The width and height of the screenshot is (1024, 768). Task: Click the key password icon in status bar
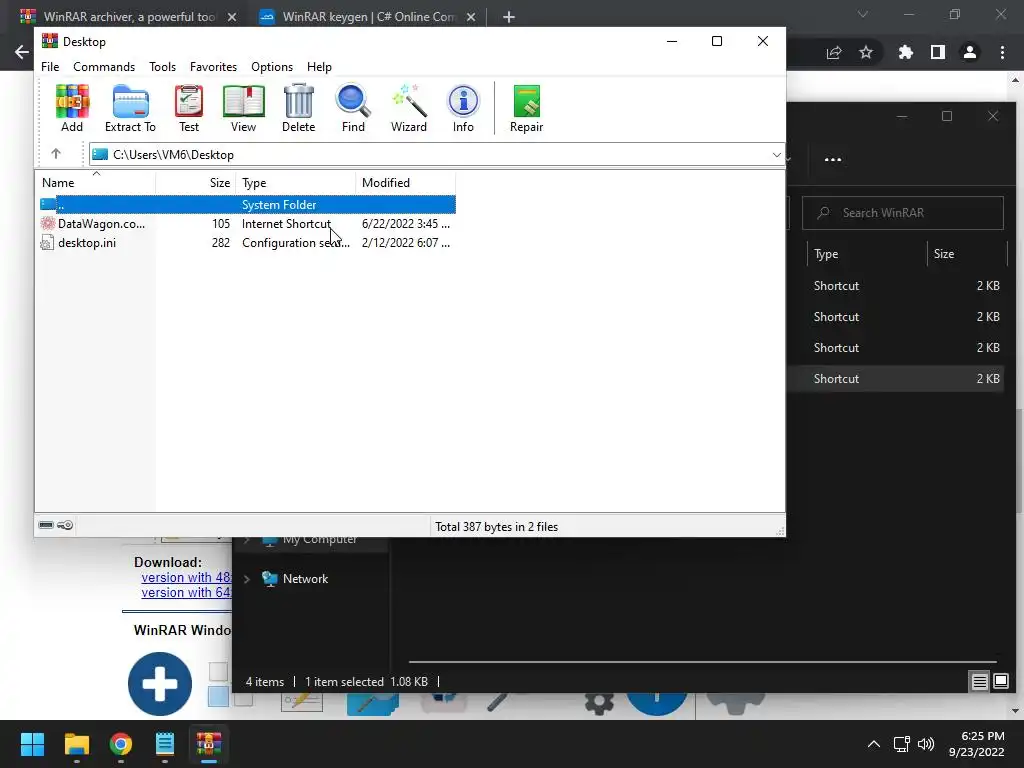[65, 525]
